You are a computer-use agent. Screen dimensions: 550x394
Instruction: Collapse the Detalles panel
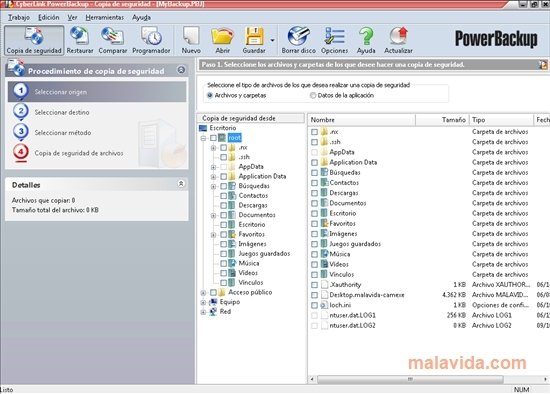click(181, 184)
